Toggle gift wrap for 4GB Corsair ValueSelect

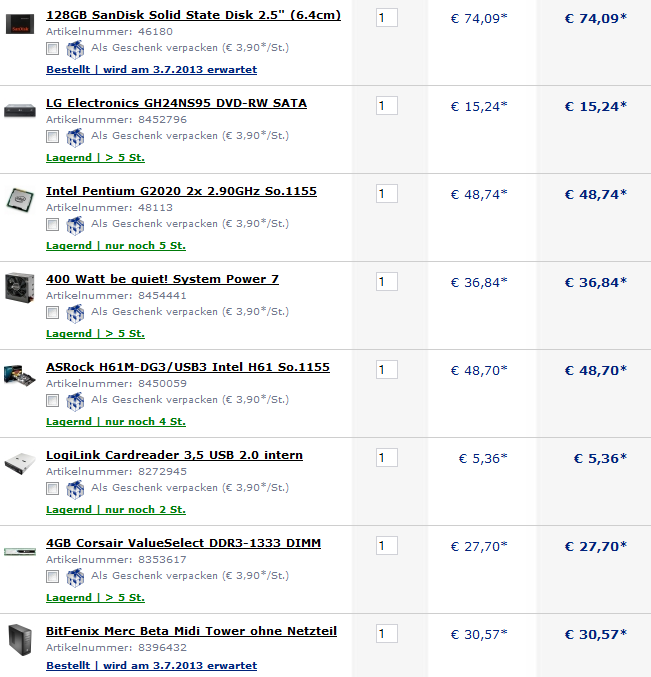(x=53, y=576)
